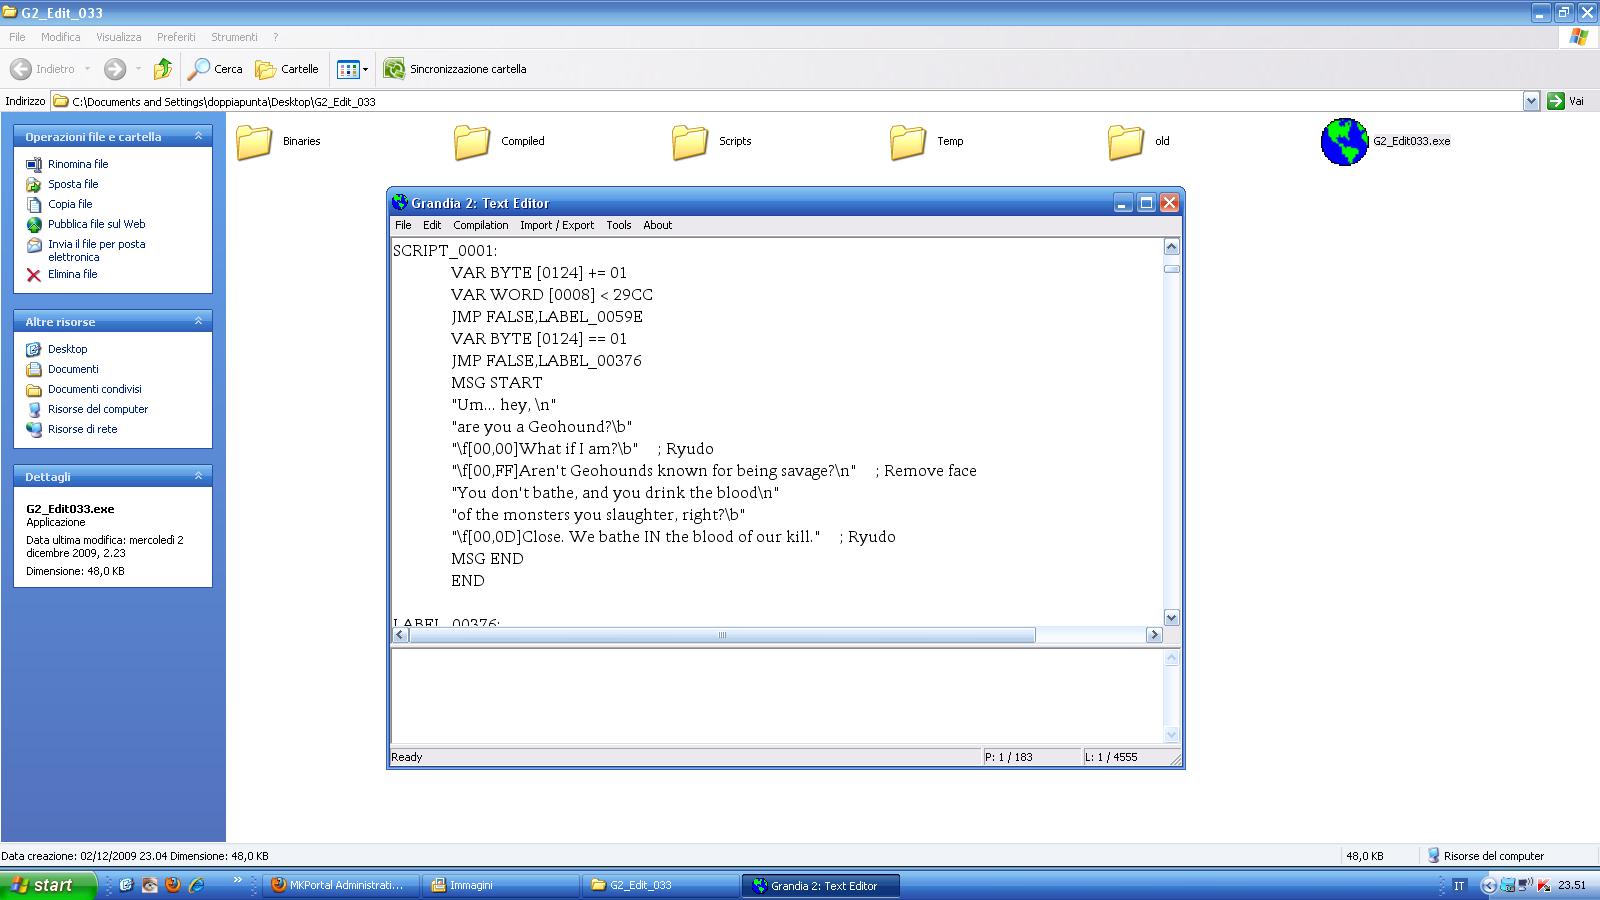Click horizontal scrollbar right arrow in editor
This screenshot has height=900, width=1600.
tap(1154, 635)
